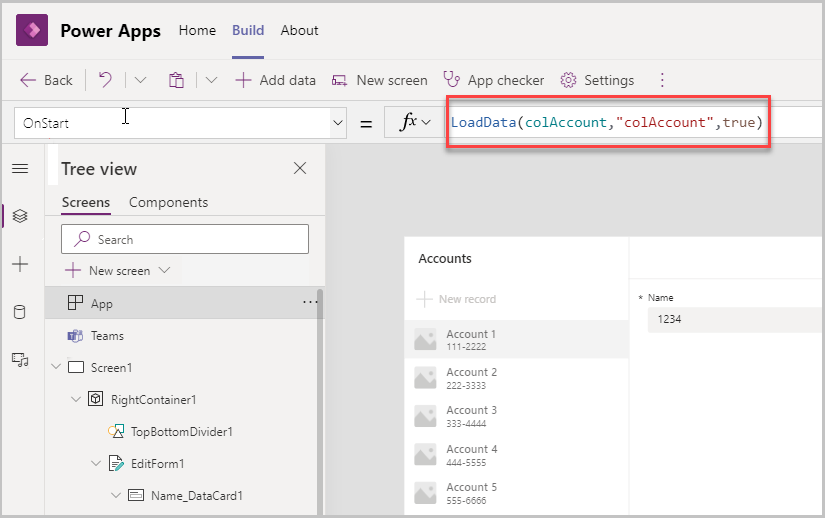Open the About tab
Viewport: 825px width, 518px height.
coord(299,31)
